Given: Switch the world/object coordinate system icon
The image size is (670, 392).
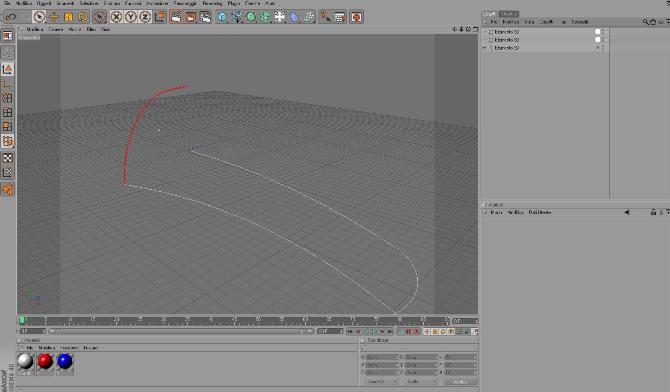Looking at the screenshot, I should [160, 17].
